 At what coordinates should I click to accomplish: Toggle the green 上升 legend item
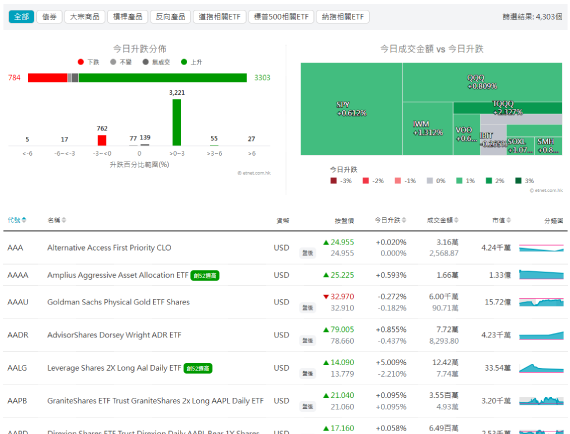pos(192,62)
